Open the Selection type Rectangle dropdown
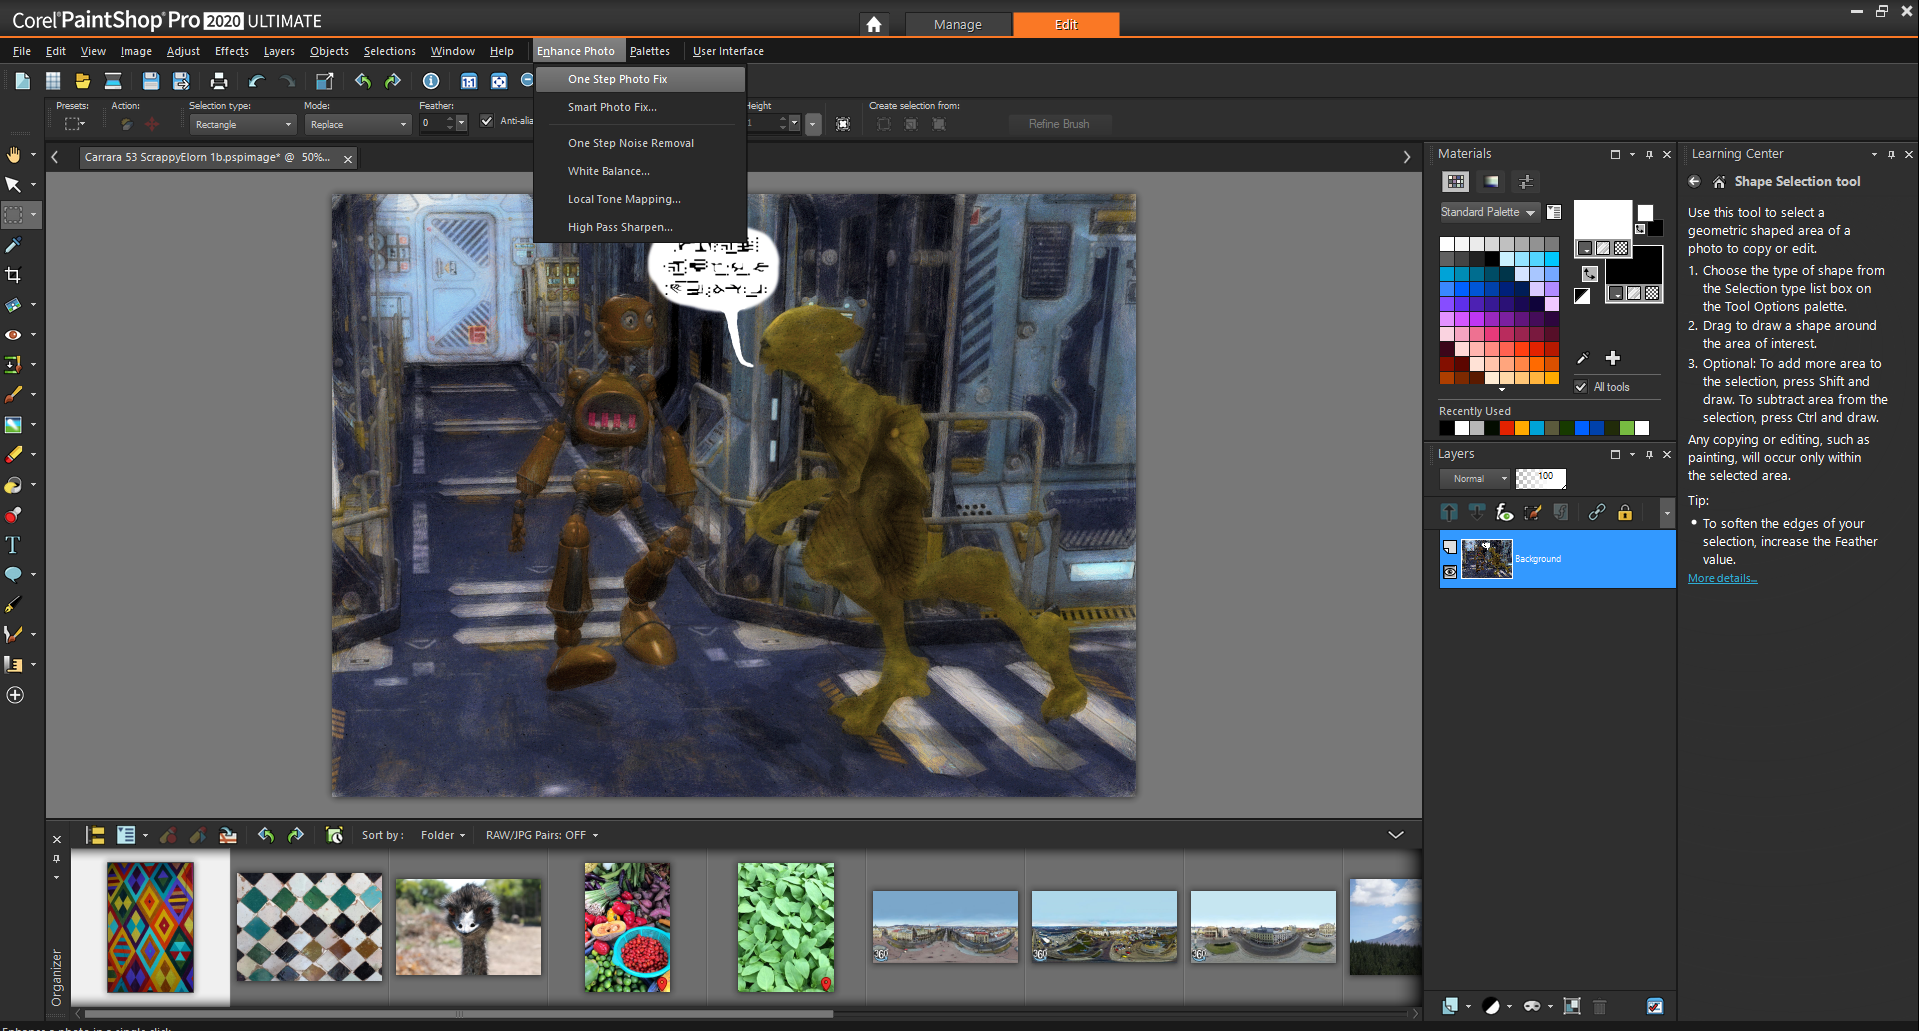1919x1031 pixels. [243, 125]
